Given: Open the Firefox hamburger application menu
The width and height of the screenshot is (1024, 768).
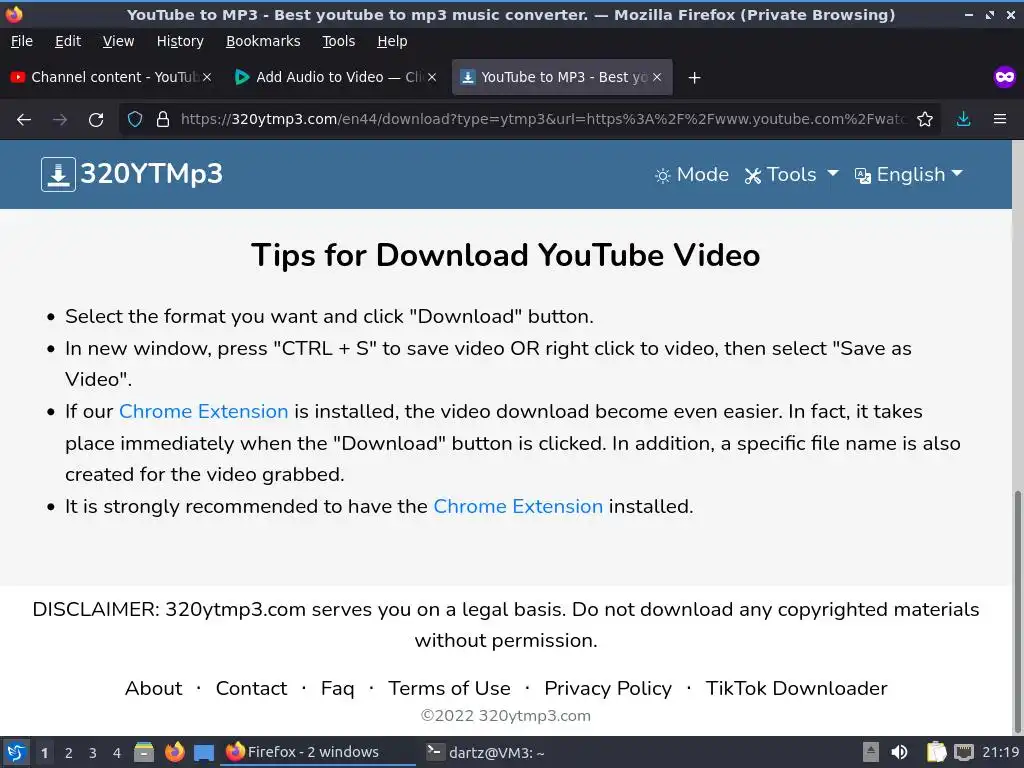Looking at the screenshot, I should pos(1000,120).
